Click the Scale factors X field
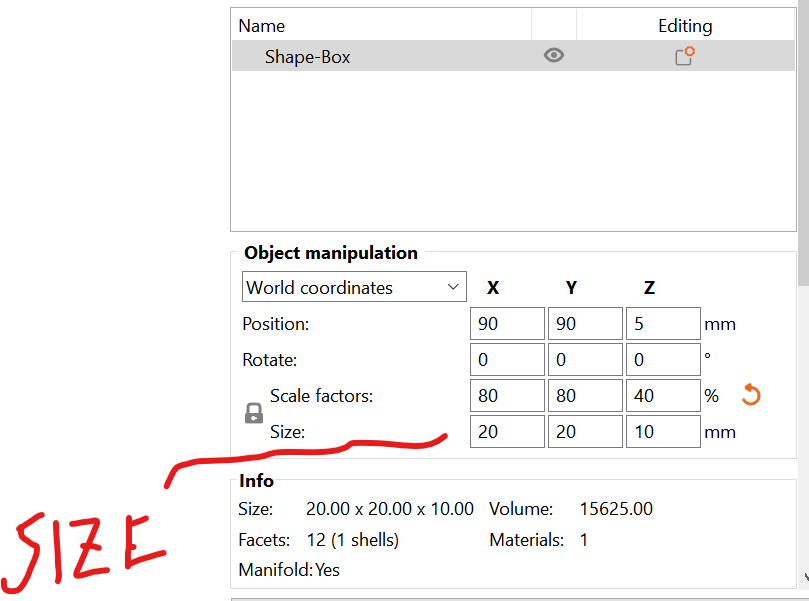 (507, 396)
